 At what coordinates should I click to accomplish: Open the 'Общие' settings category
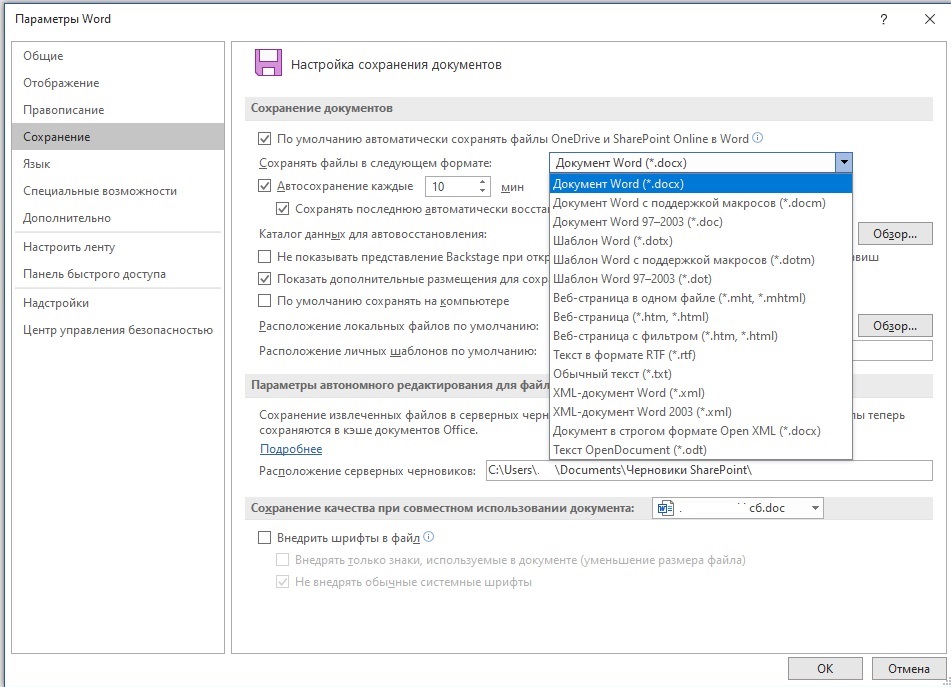[118, 56]
